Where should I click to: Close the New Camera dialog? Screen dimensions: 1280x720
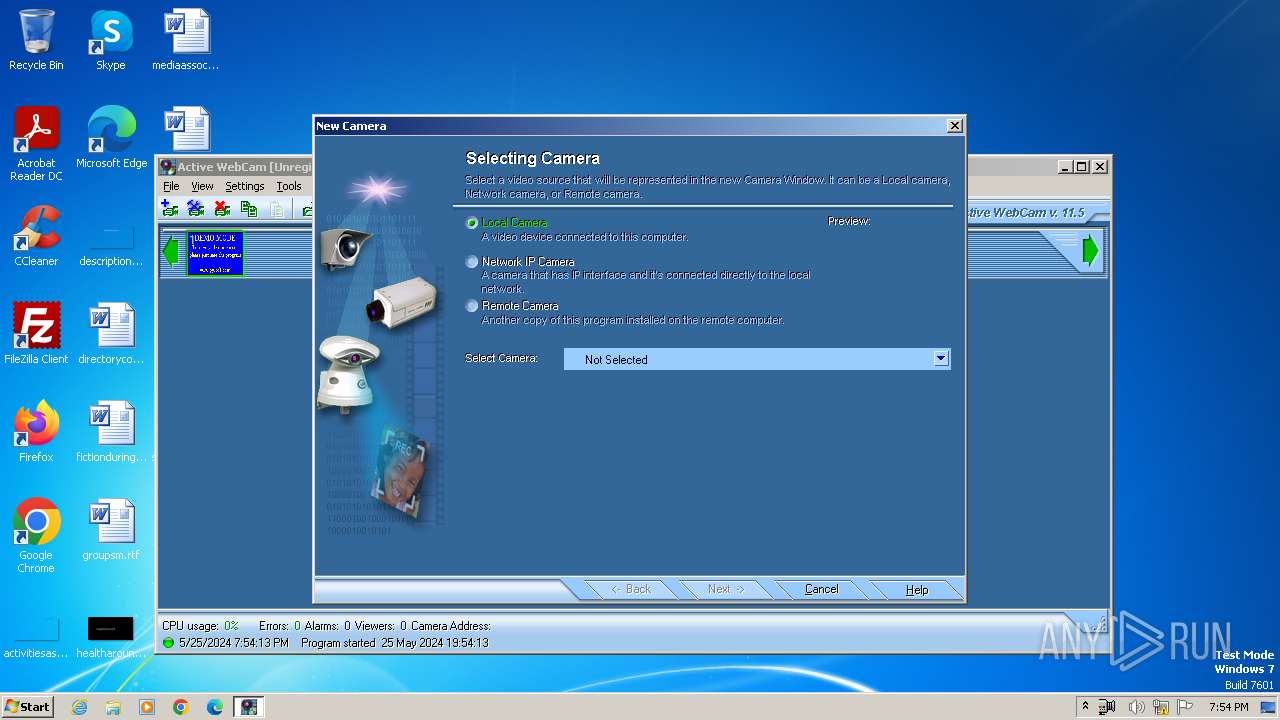tap(955, 125)
